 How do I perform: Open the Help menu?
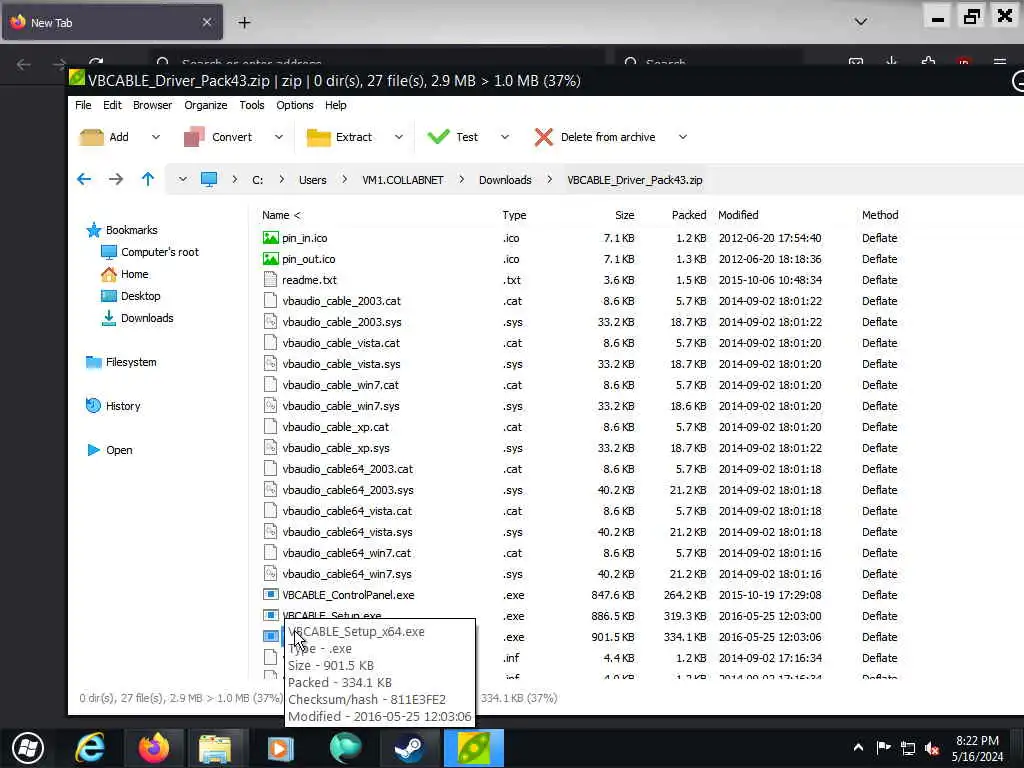point(336,105)
